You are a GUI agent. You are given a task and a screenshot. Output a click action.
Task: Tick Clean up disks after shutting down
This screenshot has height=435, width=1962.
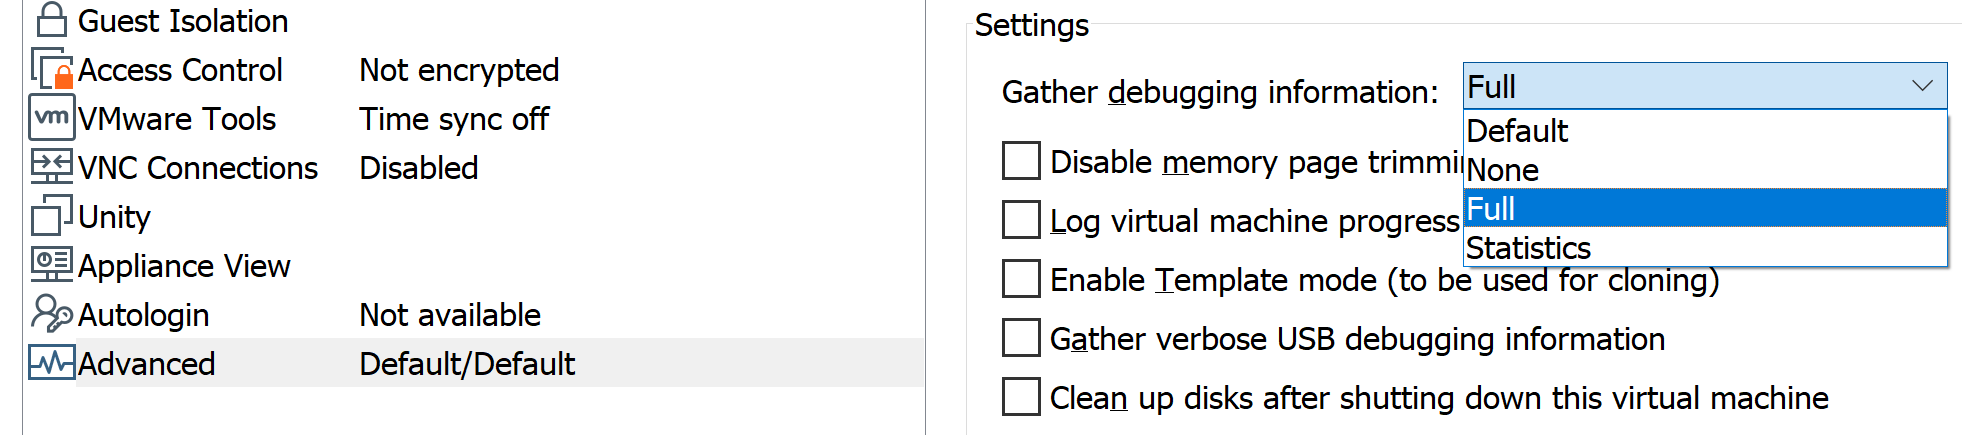(x=1021, y=397)
